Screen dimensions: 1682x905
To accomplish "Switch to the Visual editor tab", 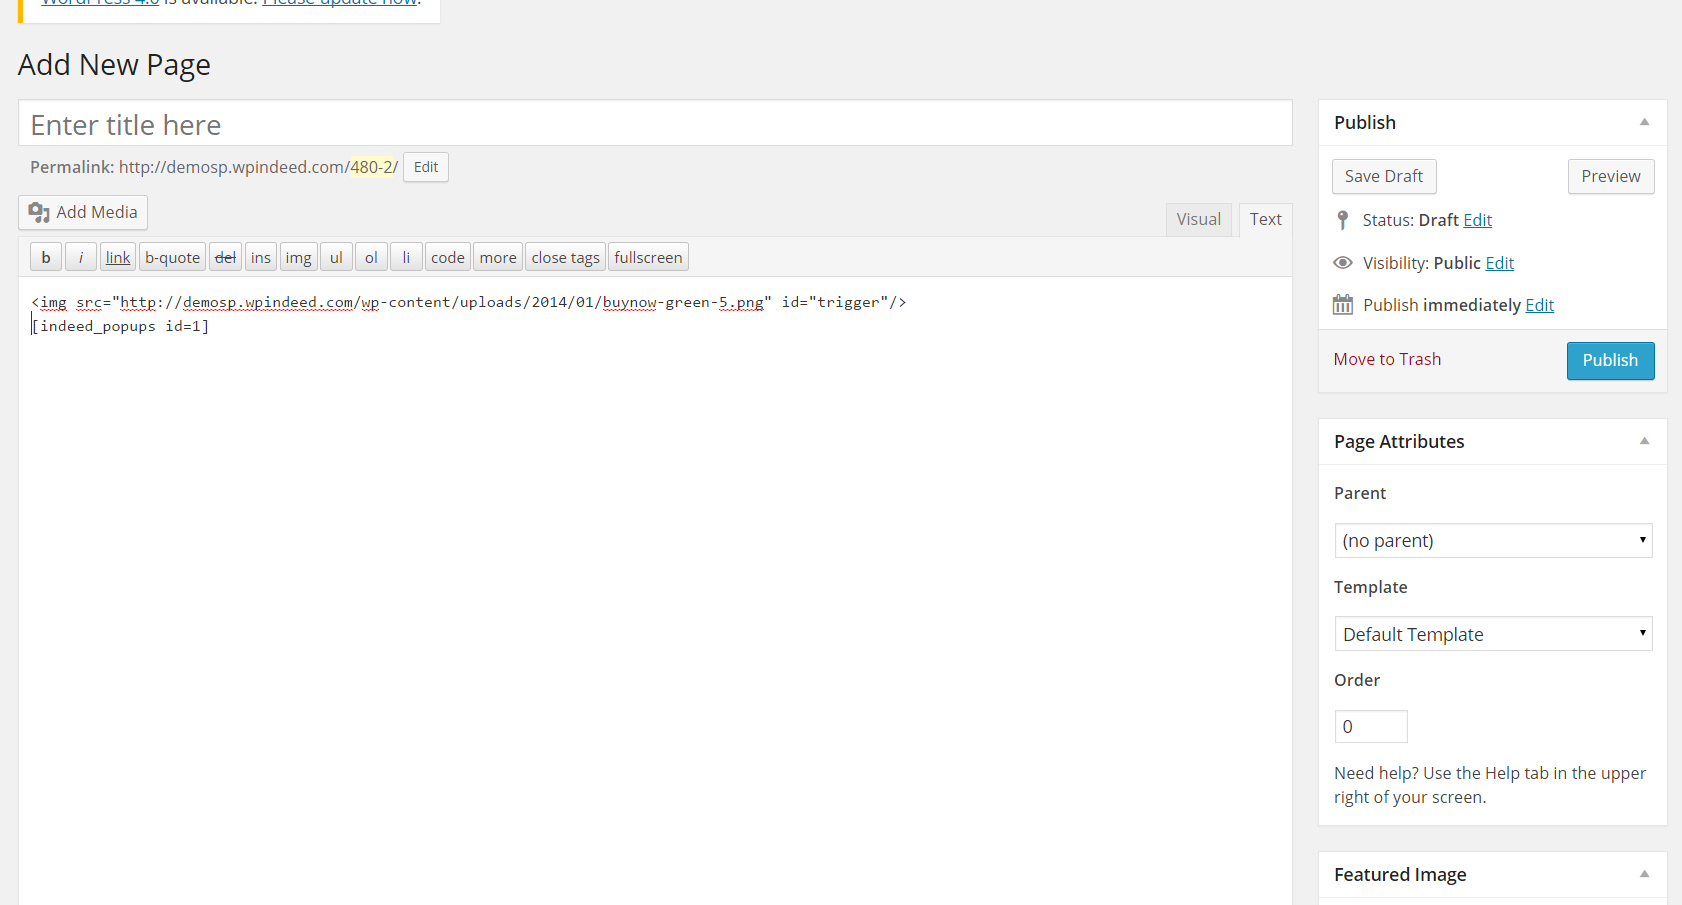I will coord(1198,219).
